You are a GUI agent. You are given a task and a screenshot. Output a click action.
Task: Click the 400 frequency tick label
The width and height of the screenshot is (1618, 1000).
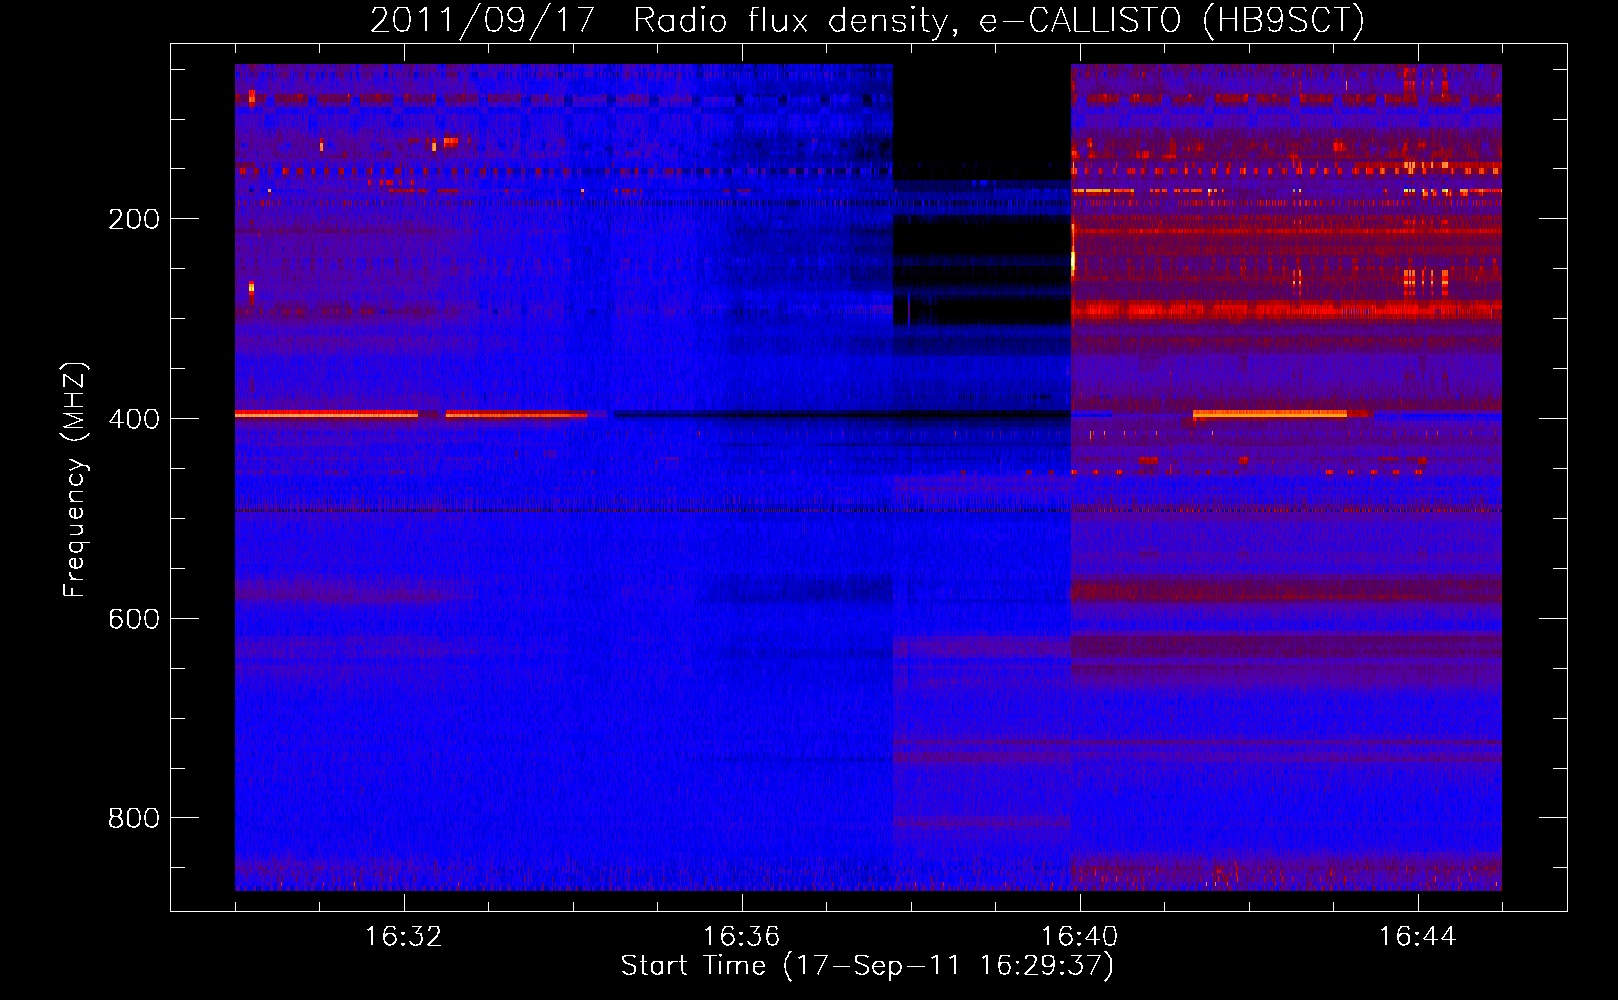pos(134,419)
